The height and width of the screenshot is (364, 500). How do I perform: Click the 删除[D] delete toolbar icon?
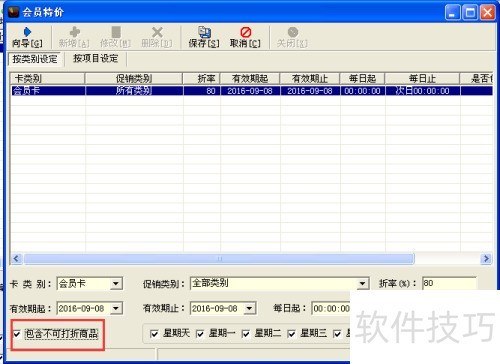click(157, 37)
